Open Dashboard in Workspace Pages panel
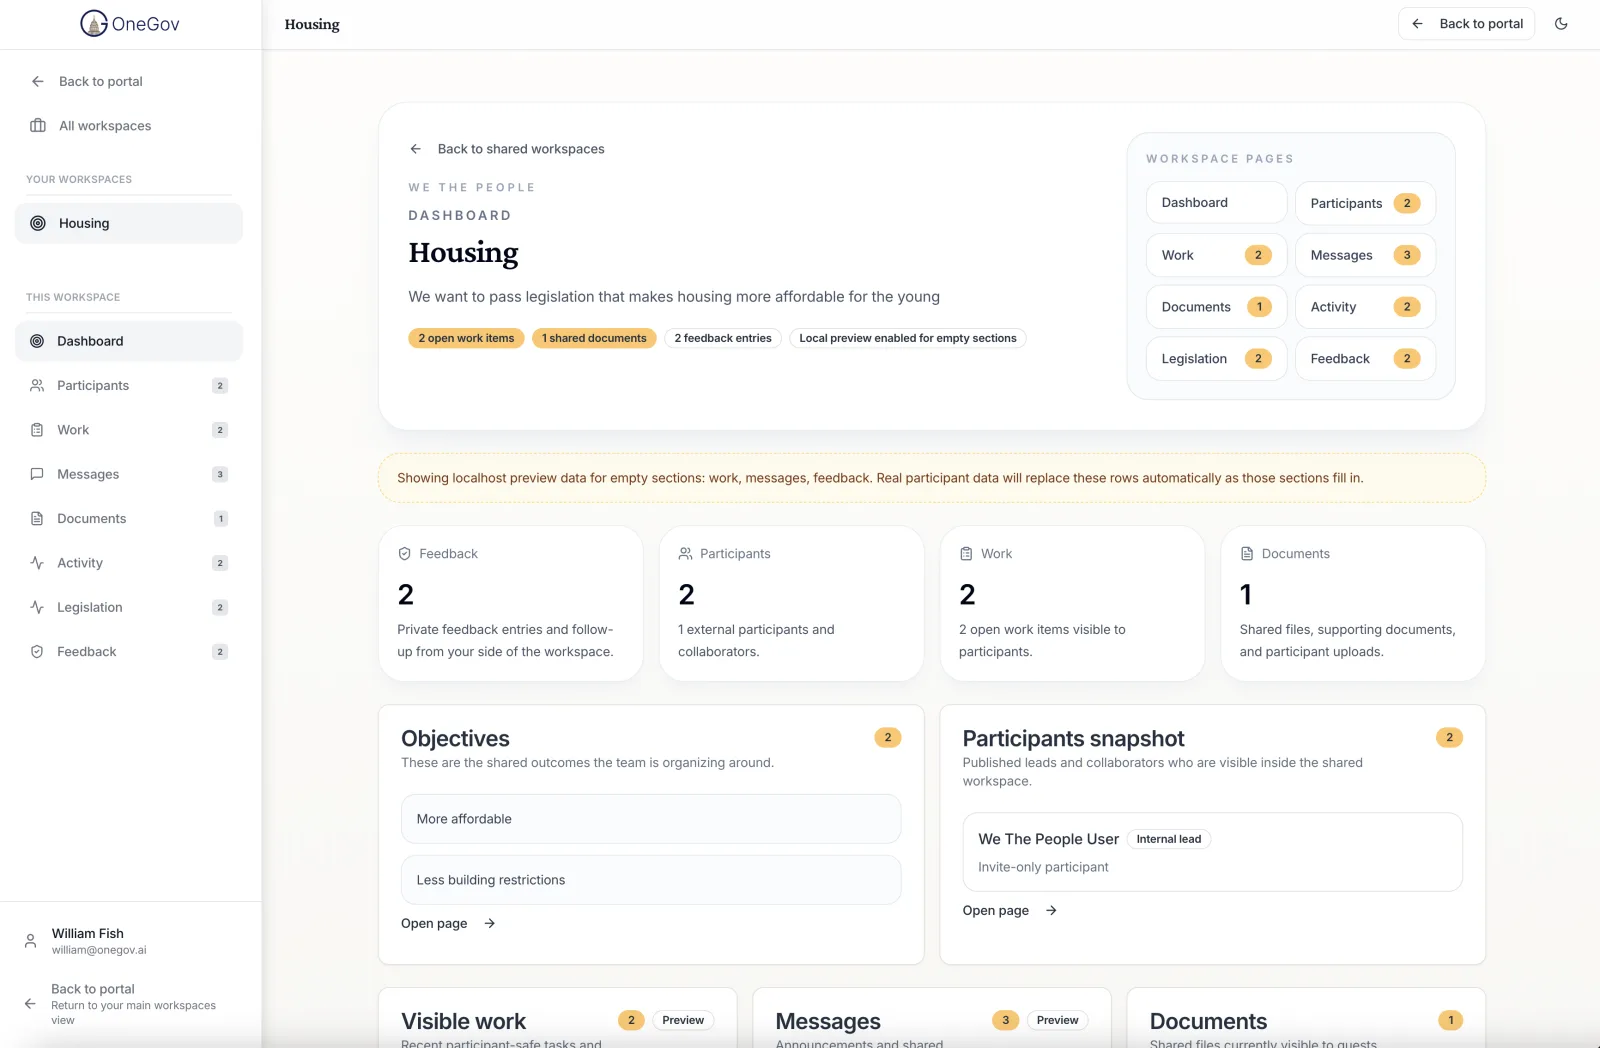 [1217, 202]
